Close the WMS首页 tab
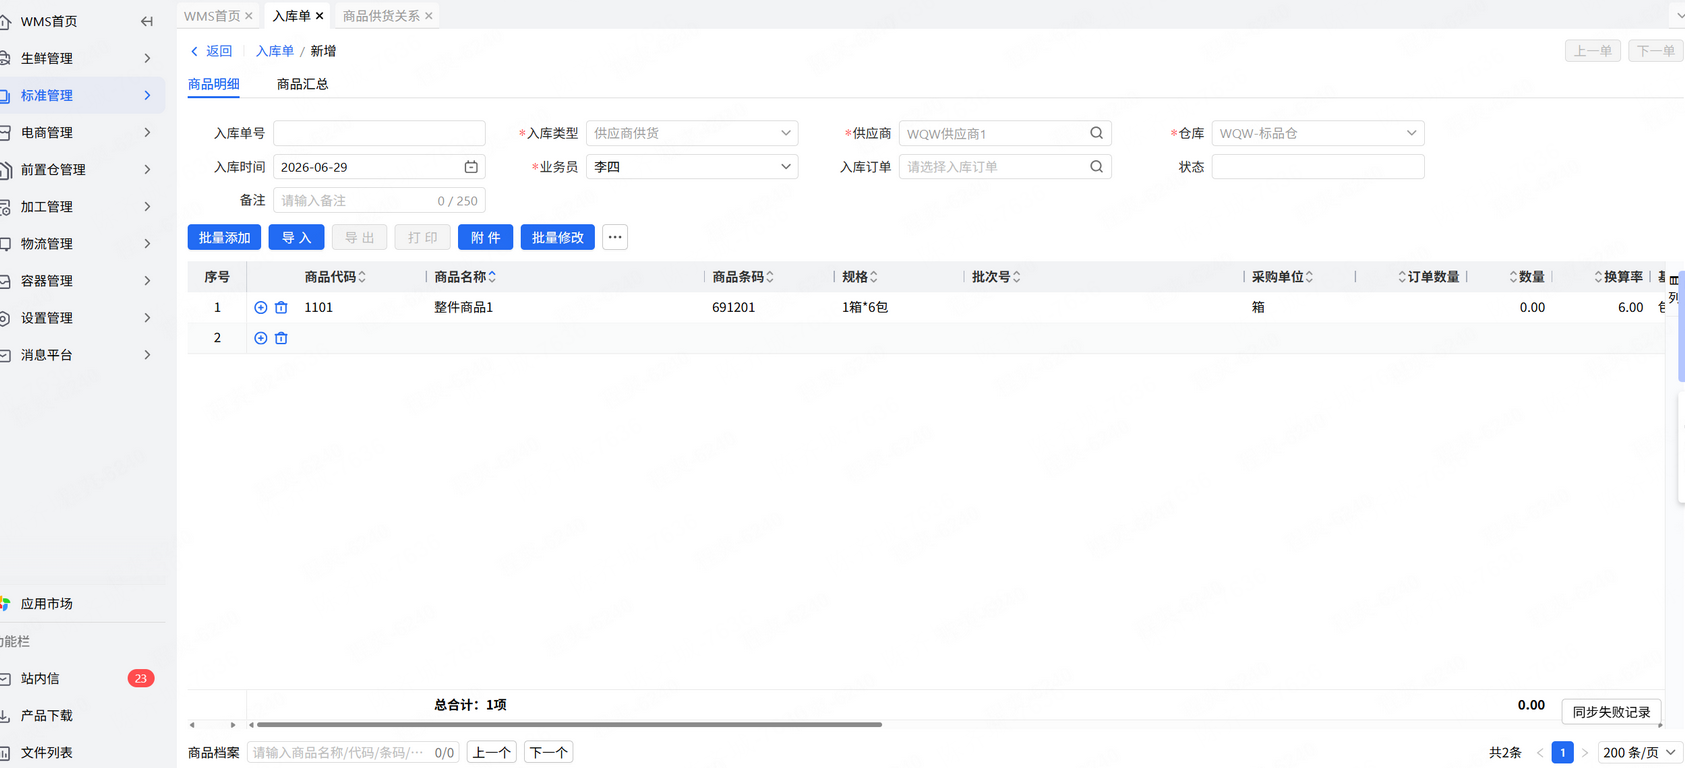The image size is (1685, 768). 249,16
